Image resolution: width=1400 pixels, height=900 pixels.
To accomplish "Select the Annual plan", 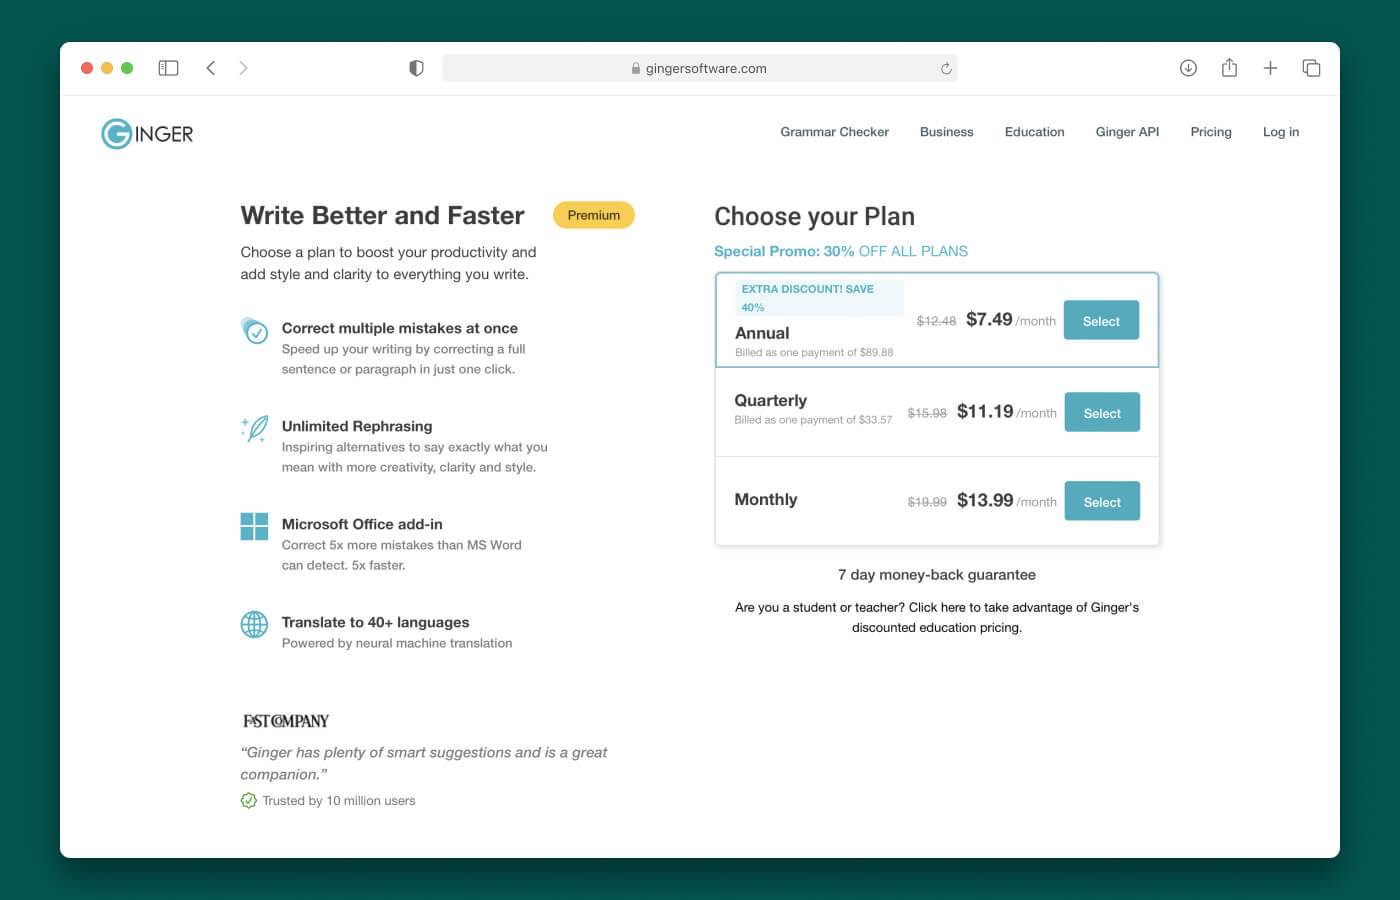I will [x=1101, y=320].
